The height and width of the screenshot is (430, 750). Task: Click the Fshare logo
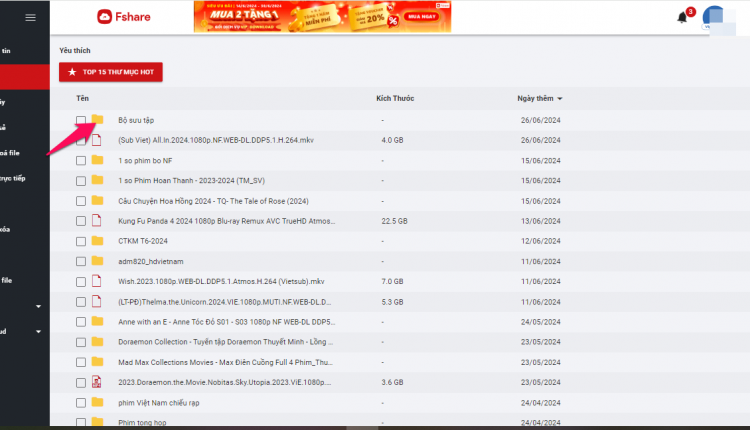[x=124, y=17]
